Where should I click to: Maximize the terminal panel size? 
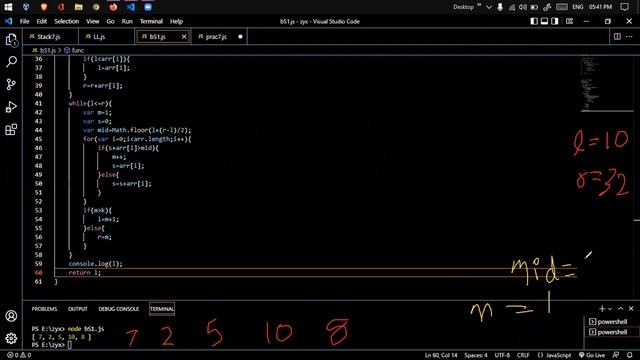tap(621, 309)
